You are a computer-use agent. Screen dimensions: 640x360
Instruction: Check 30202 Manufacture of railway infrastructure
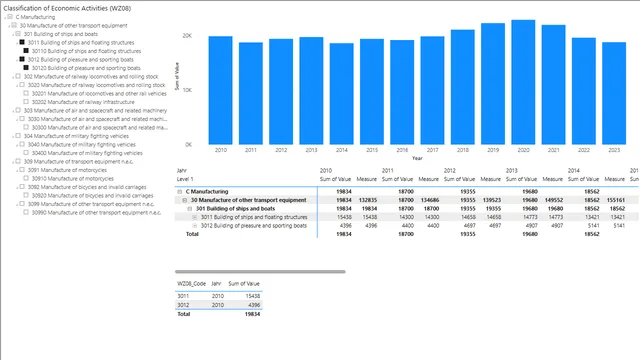(26, 102)
